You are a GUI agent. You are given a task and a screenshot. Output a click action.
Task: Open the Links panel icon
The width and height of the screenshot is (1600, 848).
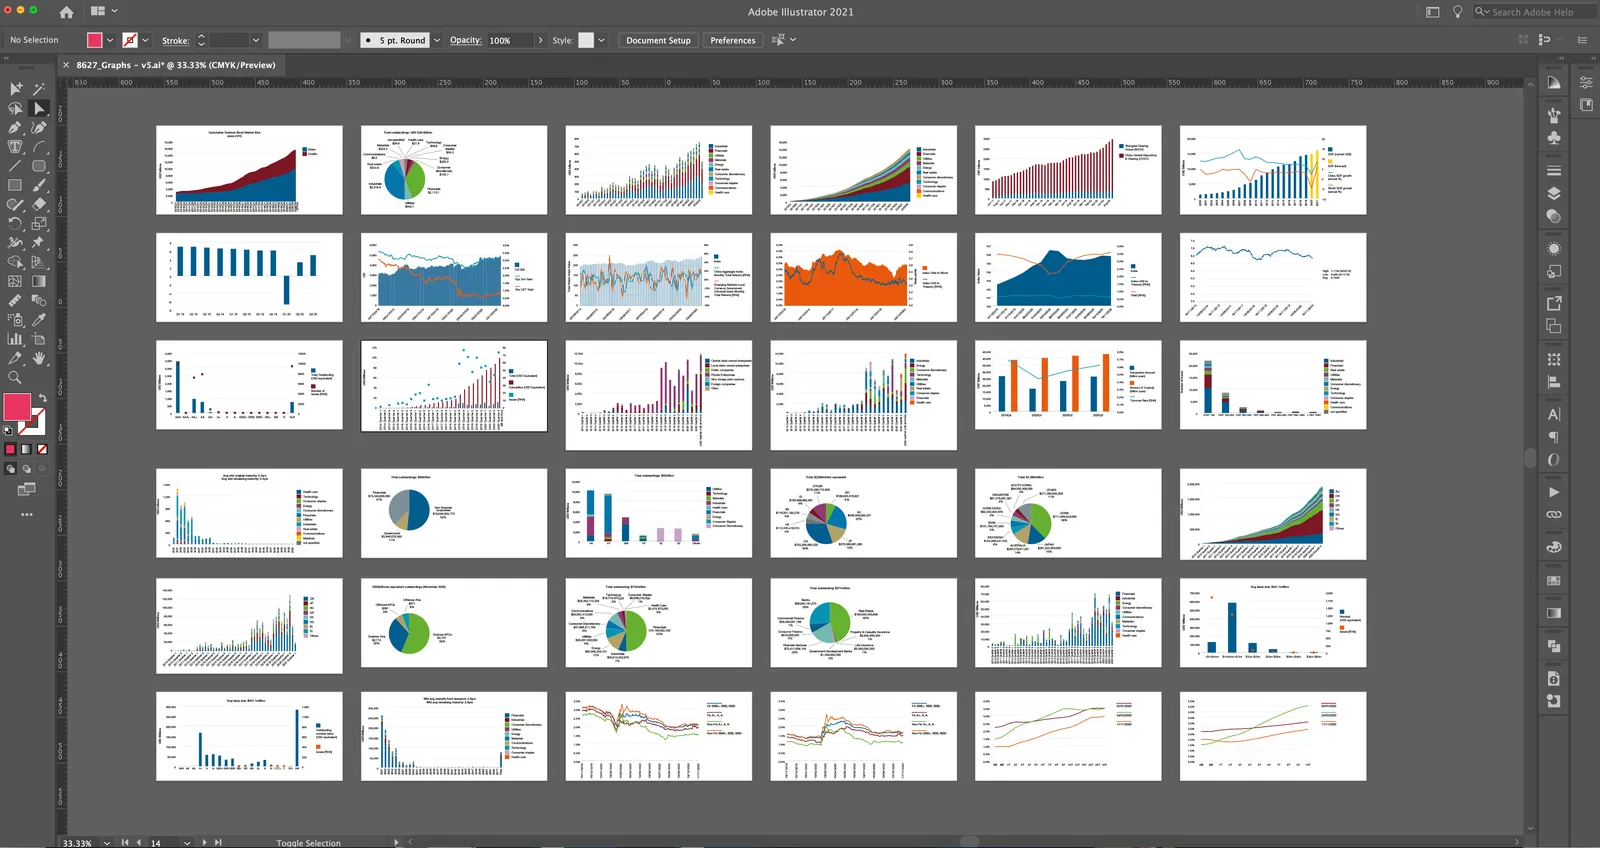click(1554, 515)
